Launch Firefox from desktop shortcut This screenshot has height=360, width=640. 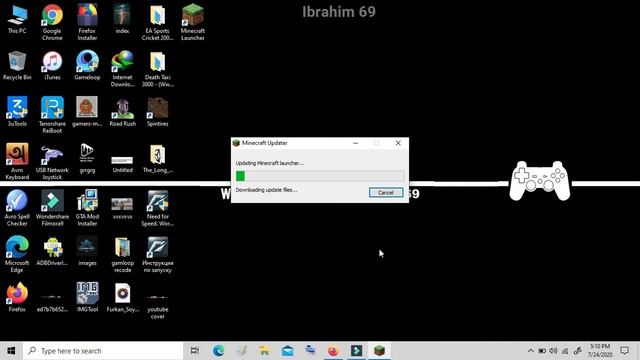pyautogui.click(x=17, y=298)
